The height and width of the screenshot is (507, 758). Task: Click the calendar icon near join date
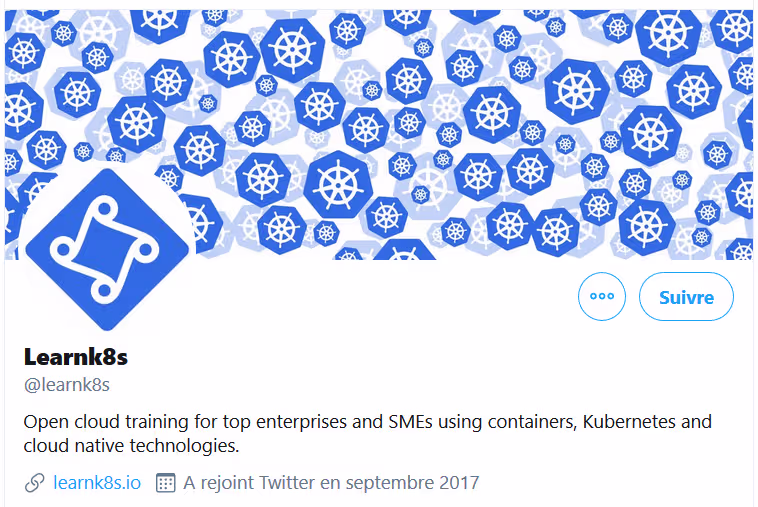[165, 482]
